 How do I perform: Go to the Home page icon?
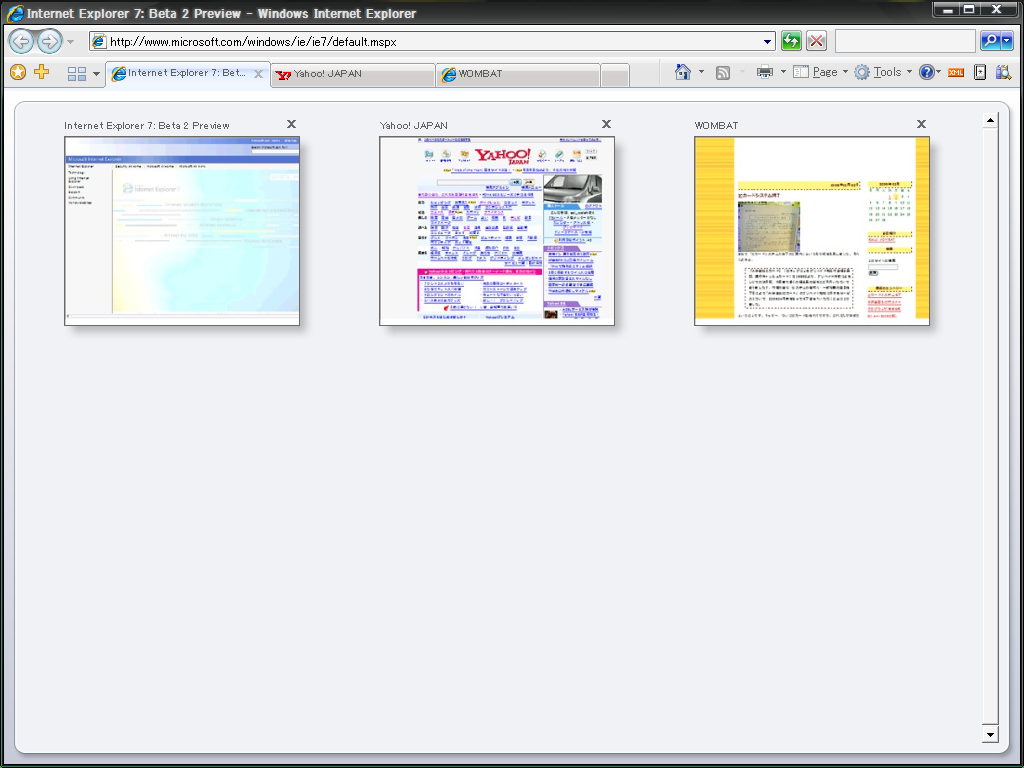coord(682,72)
